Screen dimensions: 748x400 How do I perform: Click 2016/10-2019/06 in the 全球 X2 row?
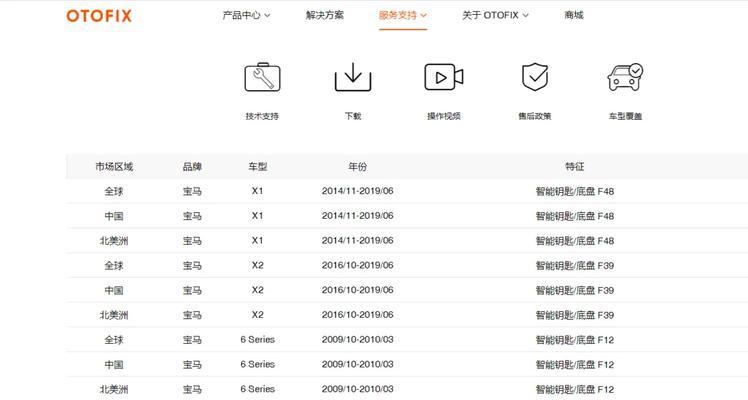[x=358, y=265]
